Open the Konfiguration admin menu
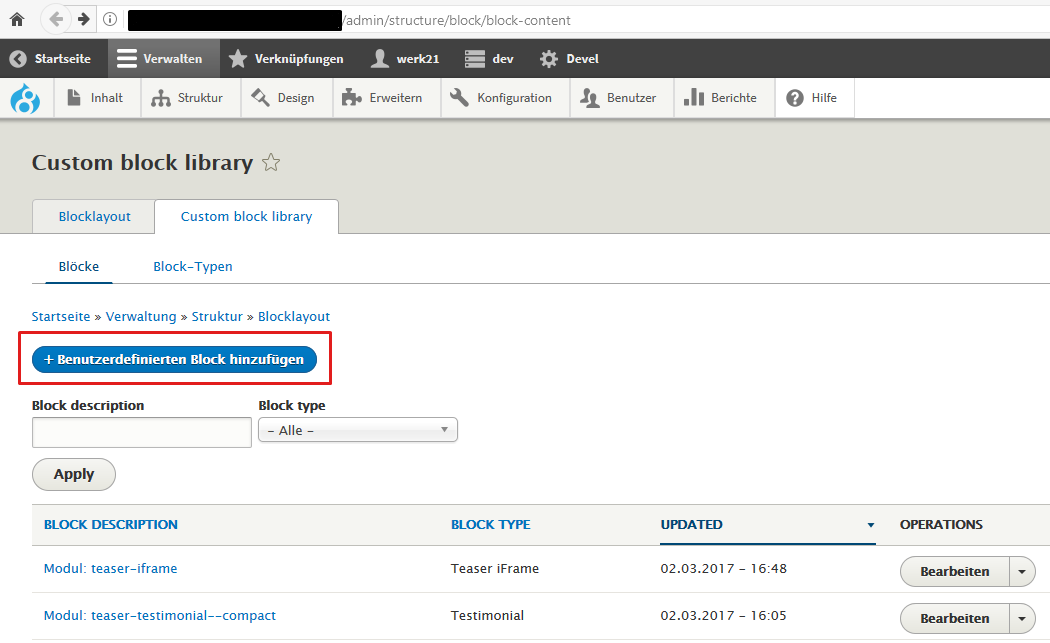 501,98
